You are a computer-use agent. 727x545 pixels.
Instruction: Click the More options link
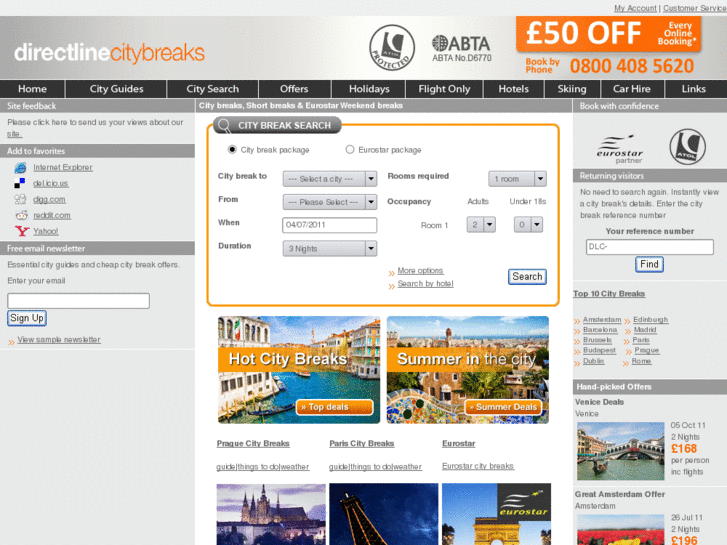click(x=420, y=270)
